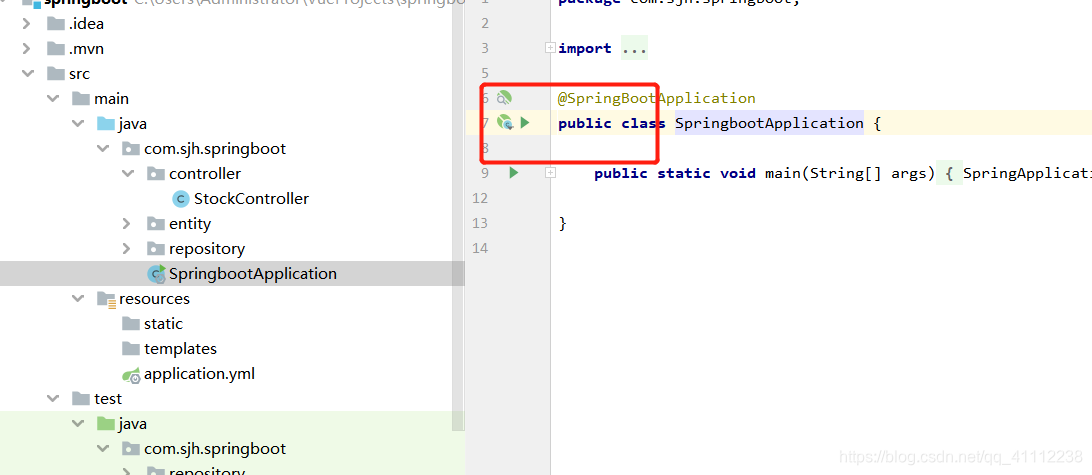Click the project tree vertical scrollbar
Image resolution: width=1092 pixels, height=475 pixels.
pyautogui.click(x=458, y=216)
